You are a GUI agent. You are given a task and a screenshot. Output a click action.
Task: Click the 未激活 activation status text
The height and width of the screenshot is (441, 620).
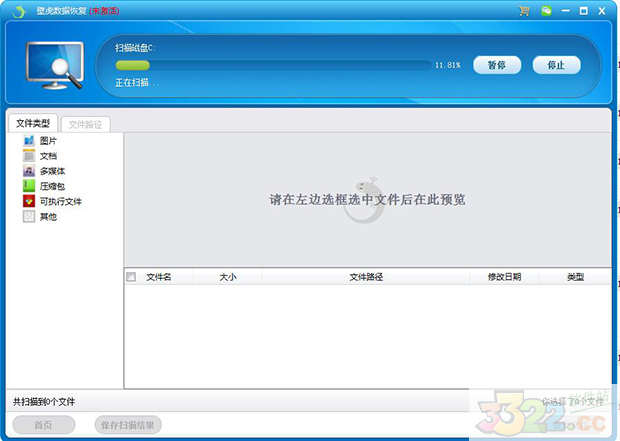(x=104, y=11)
